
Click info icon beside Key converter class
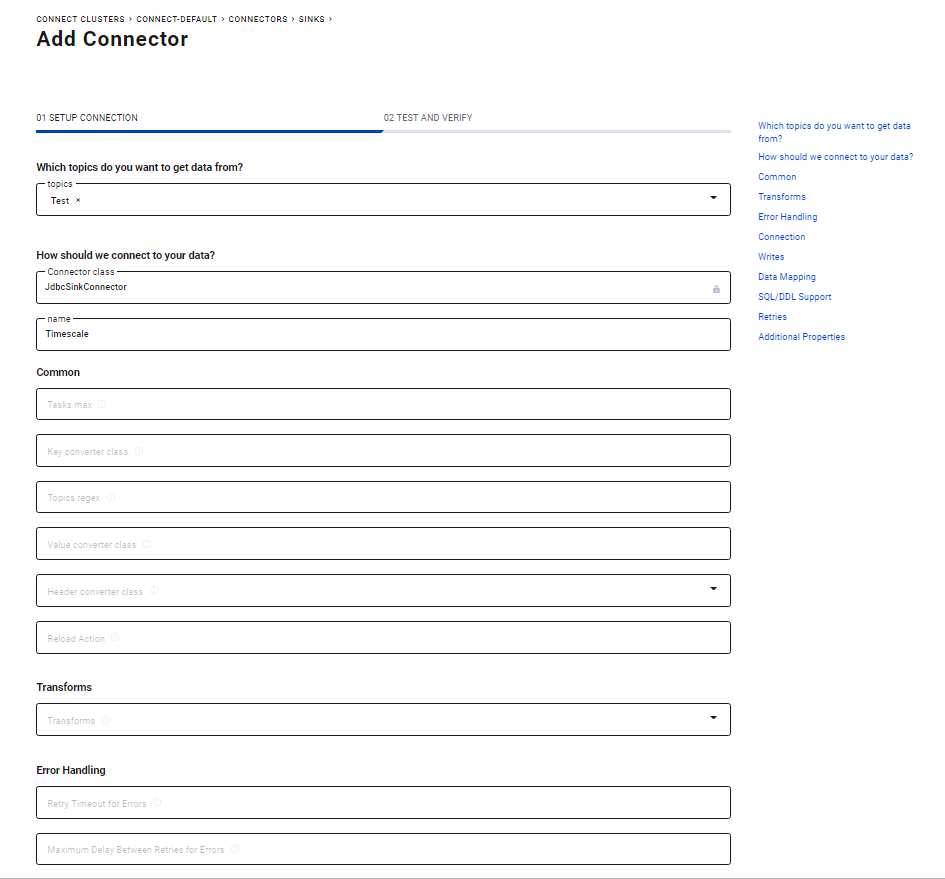(x=139, y=451)
